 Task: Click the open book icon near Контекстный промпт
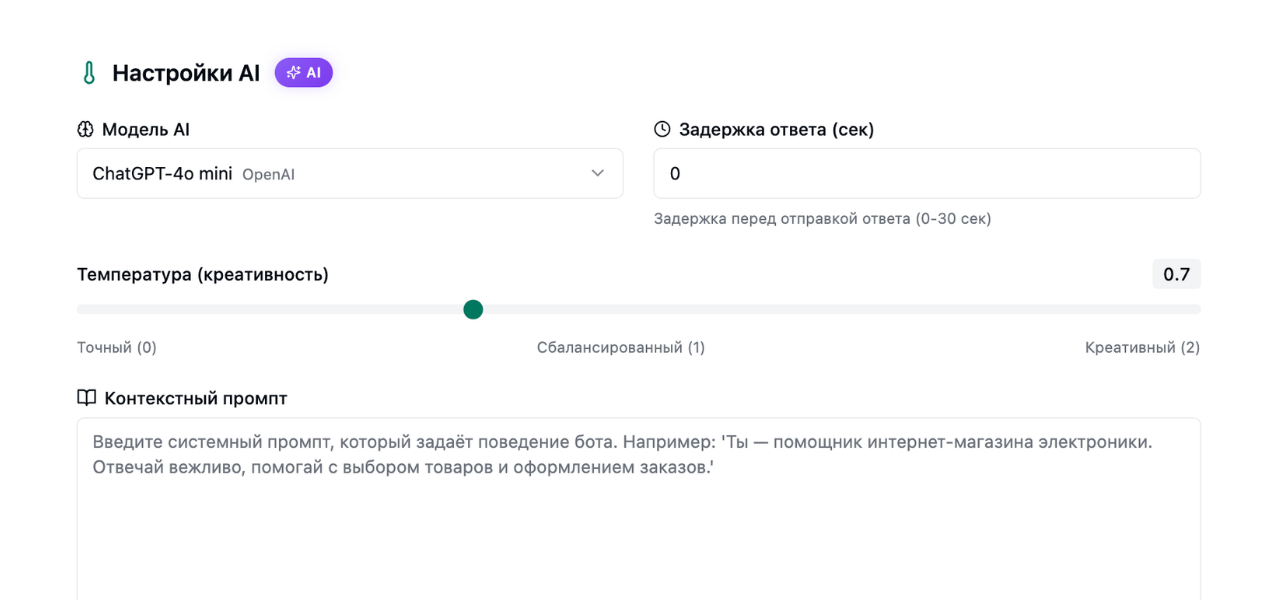click(86, 398)
